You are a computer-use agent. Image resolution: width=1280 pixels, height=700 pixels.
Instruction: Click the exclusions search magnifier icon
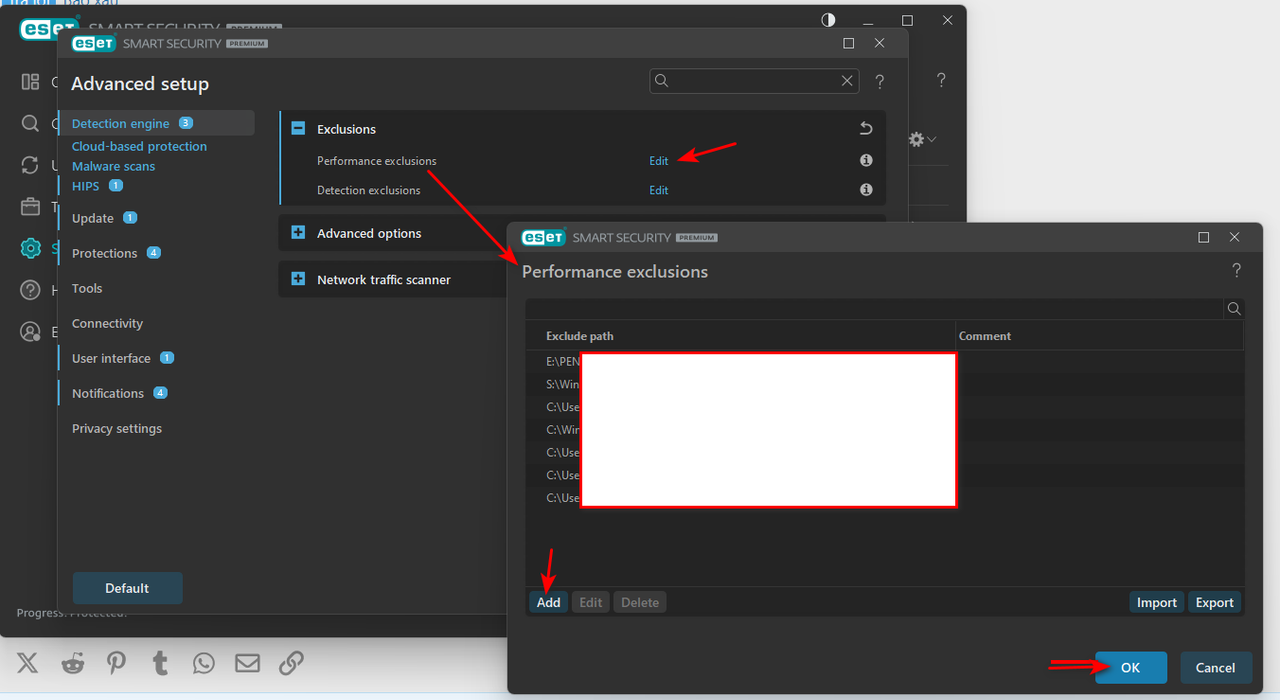click(1234, 309)
